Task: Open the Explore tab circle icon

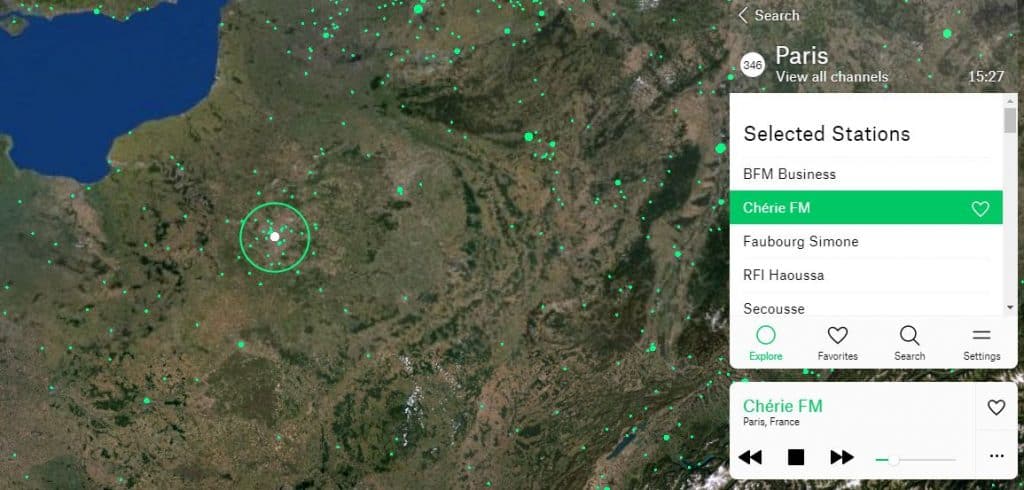Action: click(765, 336)
